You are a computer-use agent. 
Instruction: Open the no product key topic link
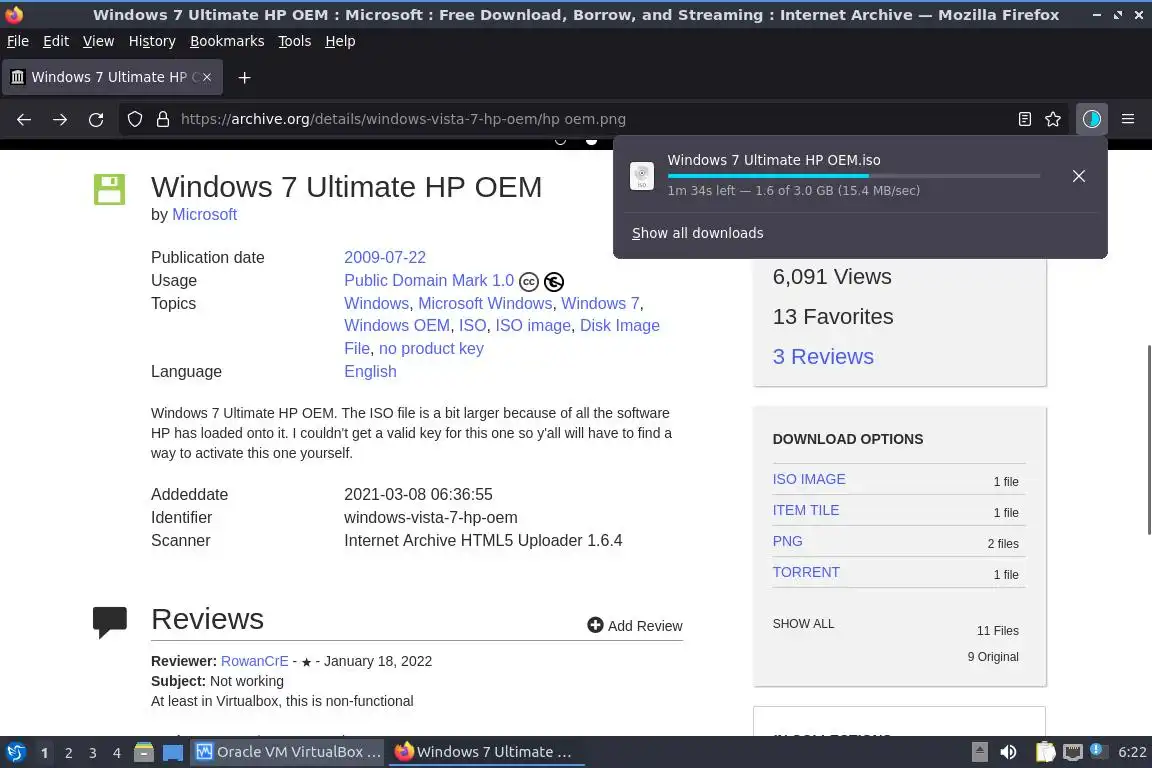pyautogui.click(x=431, y=348)
